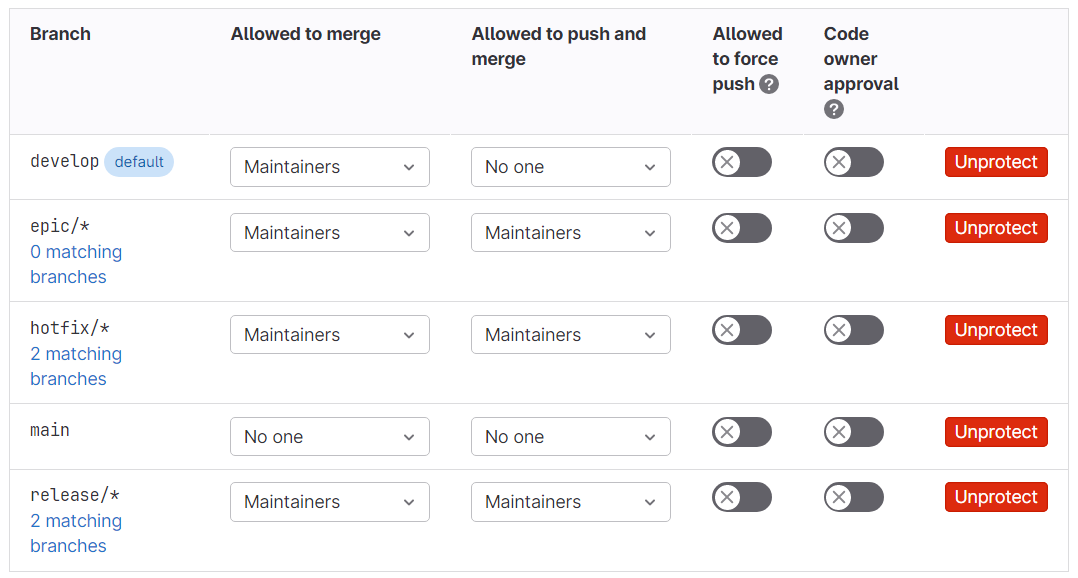Open release/* Allowed to push and merge dropdown
1078x578 pixels.
[571, 502]
